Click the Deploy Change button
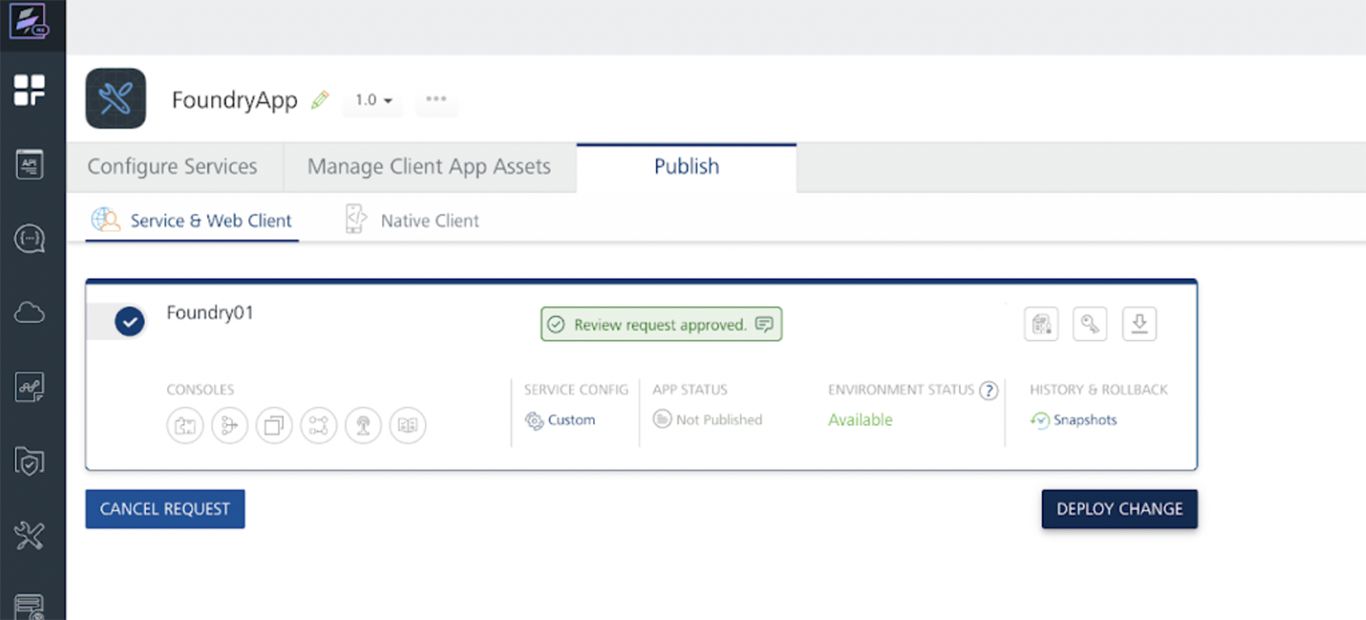This screenshot has width=1366, height=620. coord(1119,509)
